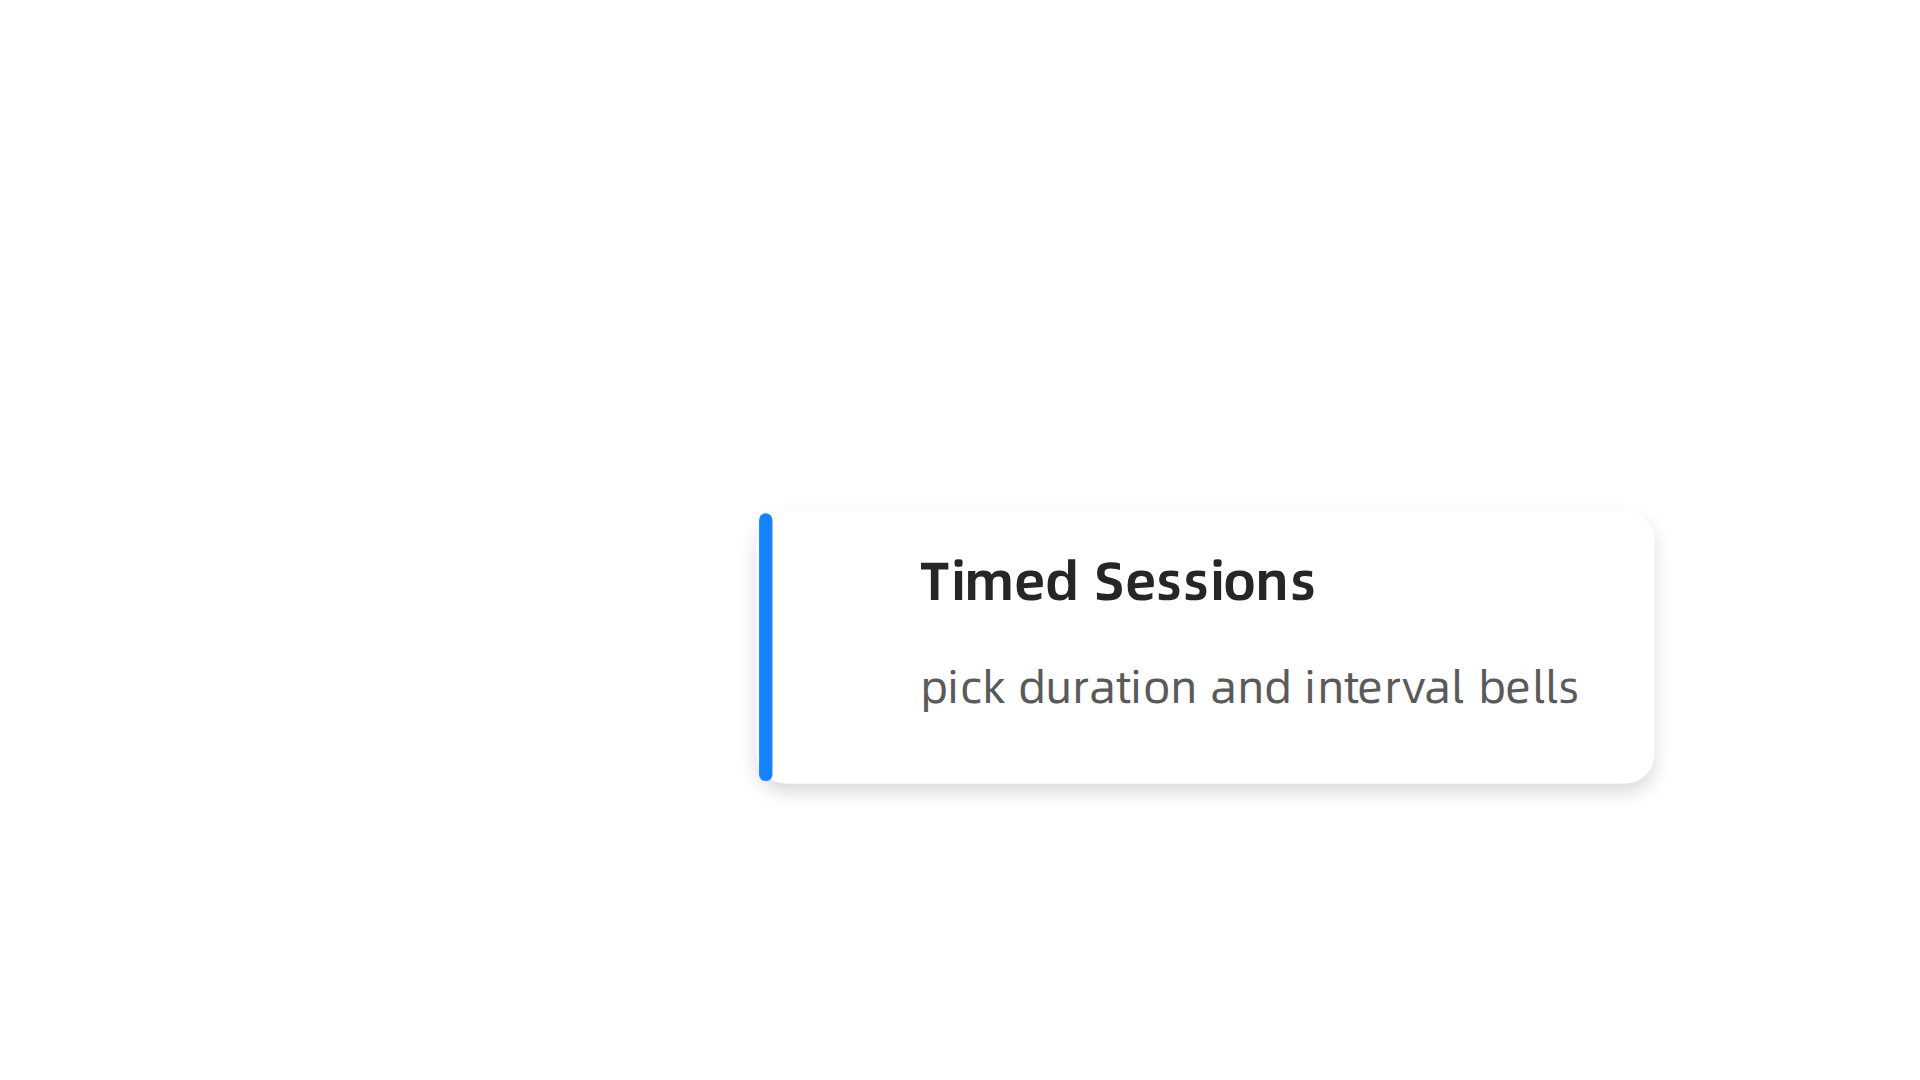Open the Timed Sessions card
Viewport: 1920px width, 1080px height.
[x=1206, y=647]
